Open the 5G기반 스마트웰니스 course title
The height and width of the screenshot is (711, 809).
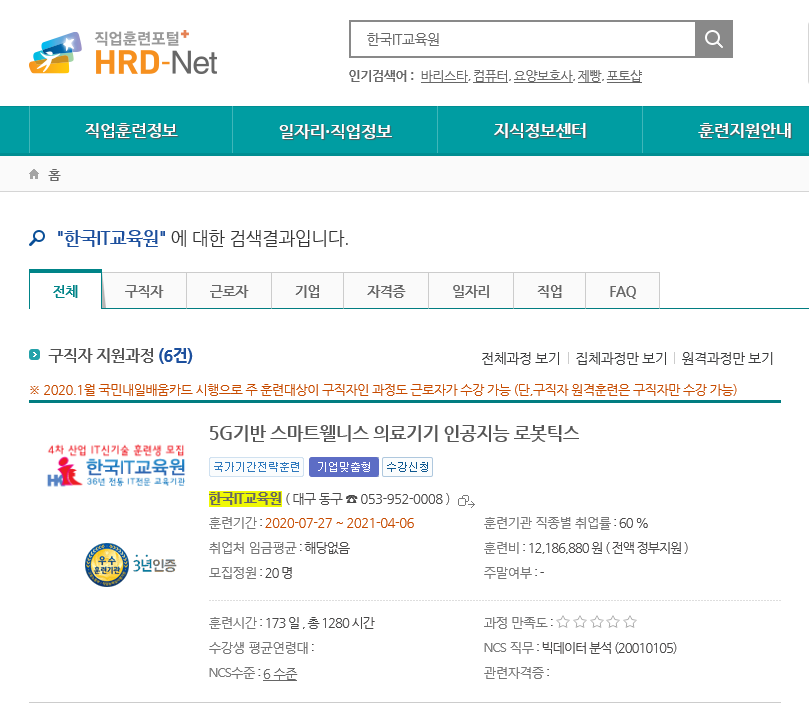point(394,433)
